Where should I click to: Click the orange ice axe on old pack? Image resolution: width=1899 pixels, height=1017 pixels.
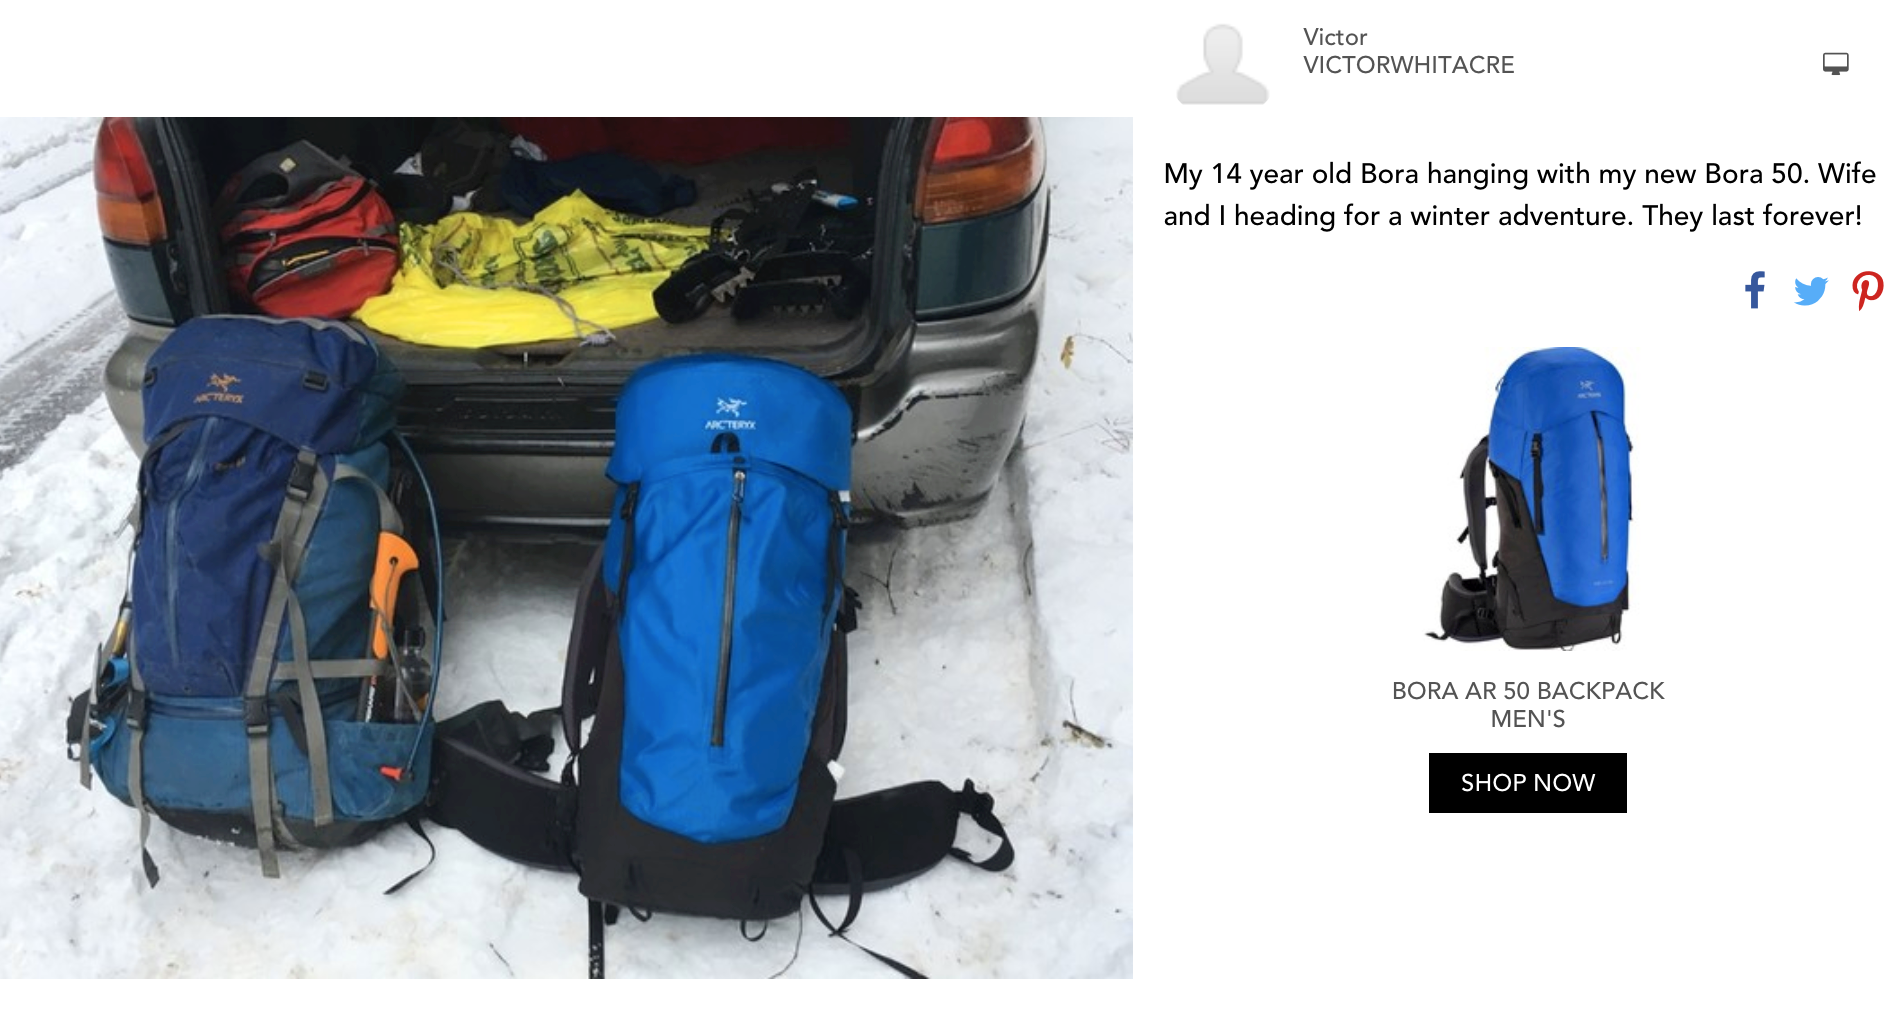coord(392,590)
